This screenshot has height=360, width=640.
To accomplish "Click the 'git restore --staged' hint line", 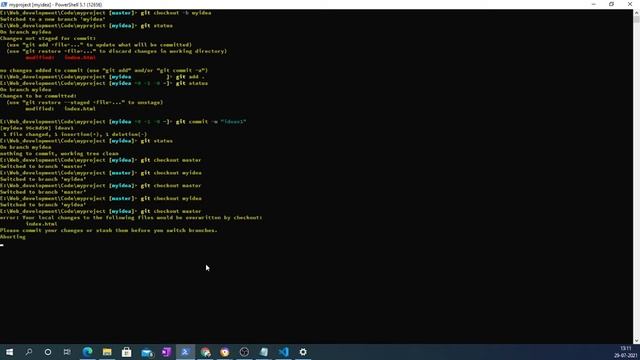I will point(84,102).
